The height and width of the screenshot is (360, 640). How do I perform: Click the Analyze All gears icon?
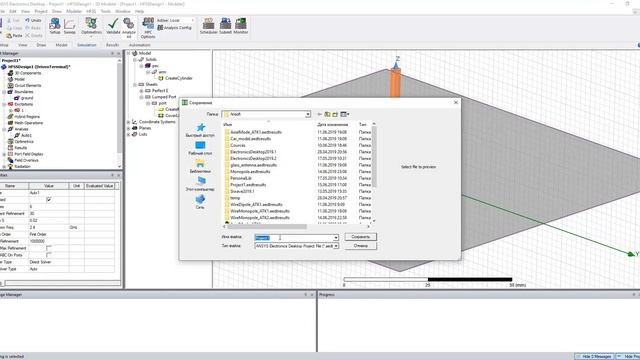[129, 27]
